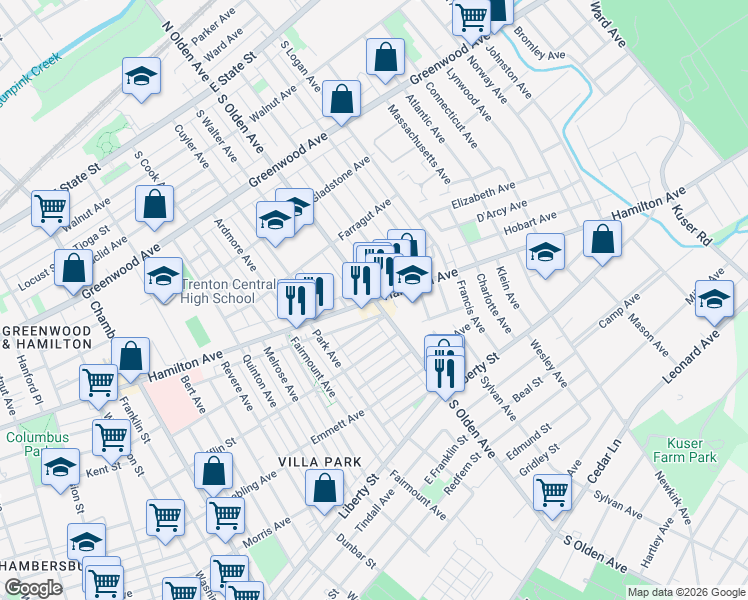The image size is (748, 600).
Task: Click the Map data ©2026 Google attribution
Action: click(x=686, y=593)
